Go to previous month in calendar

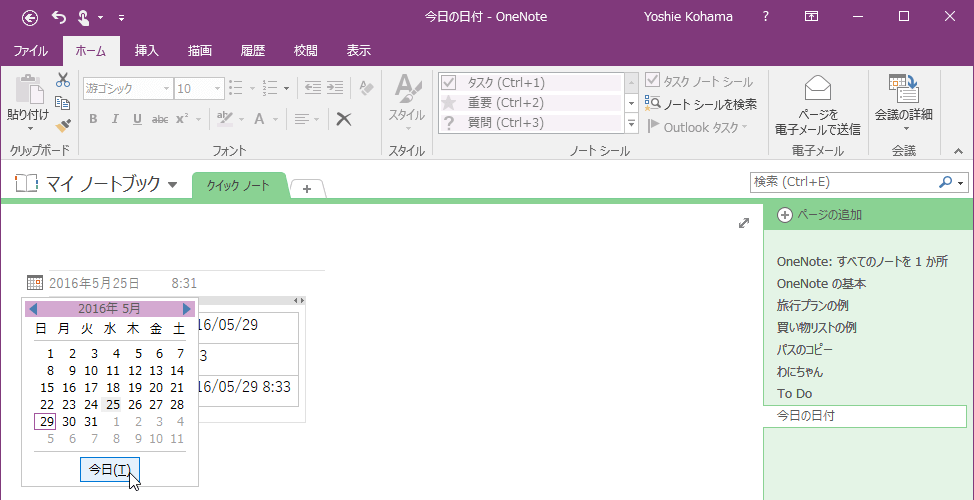coord(33,309)
